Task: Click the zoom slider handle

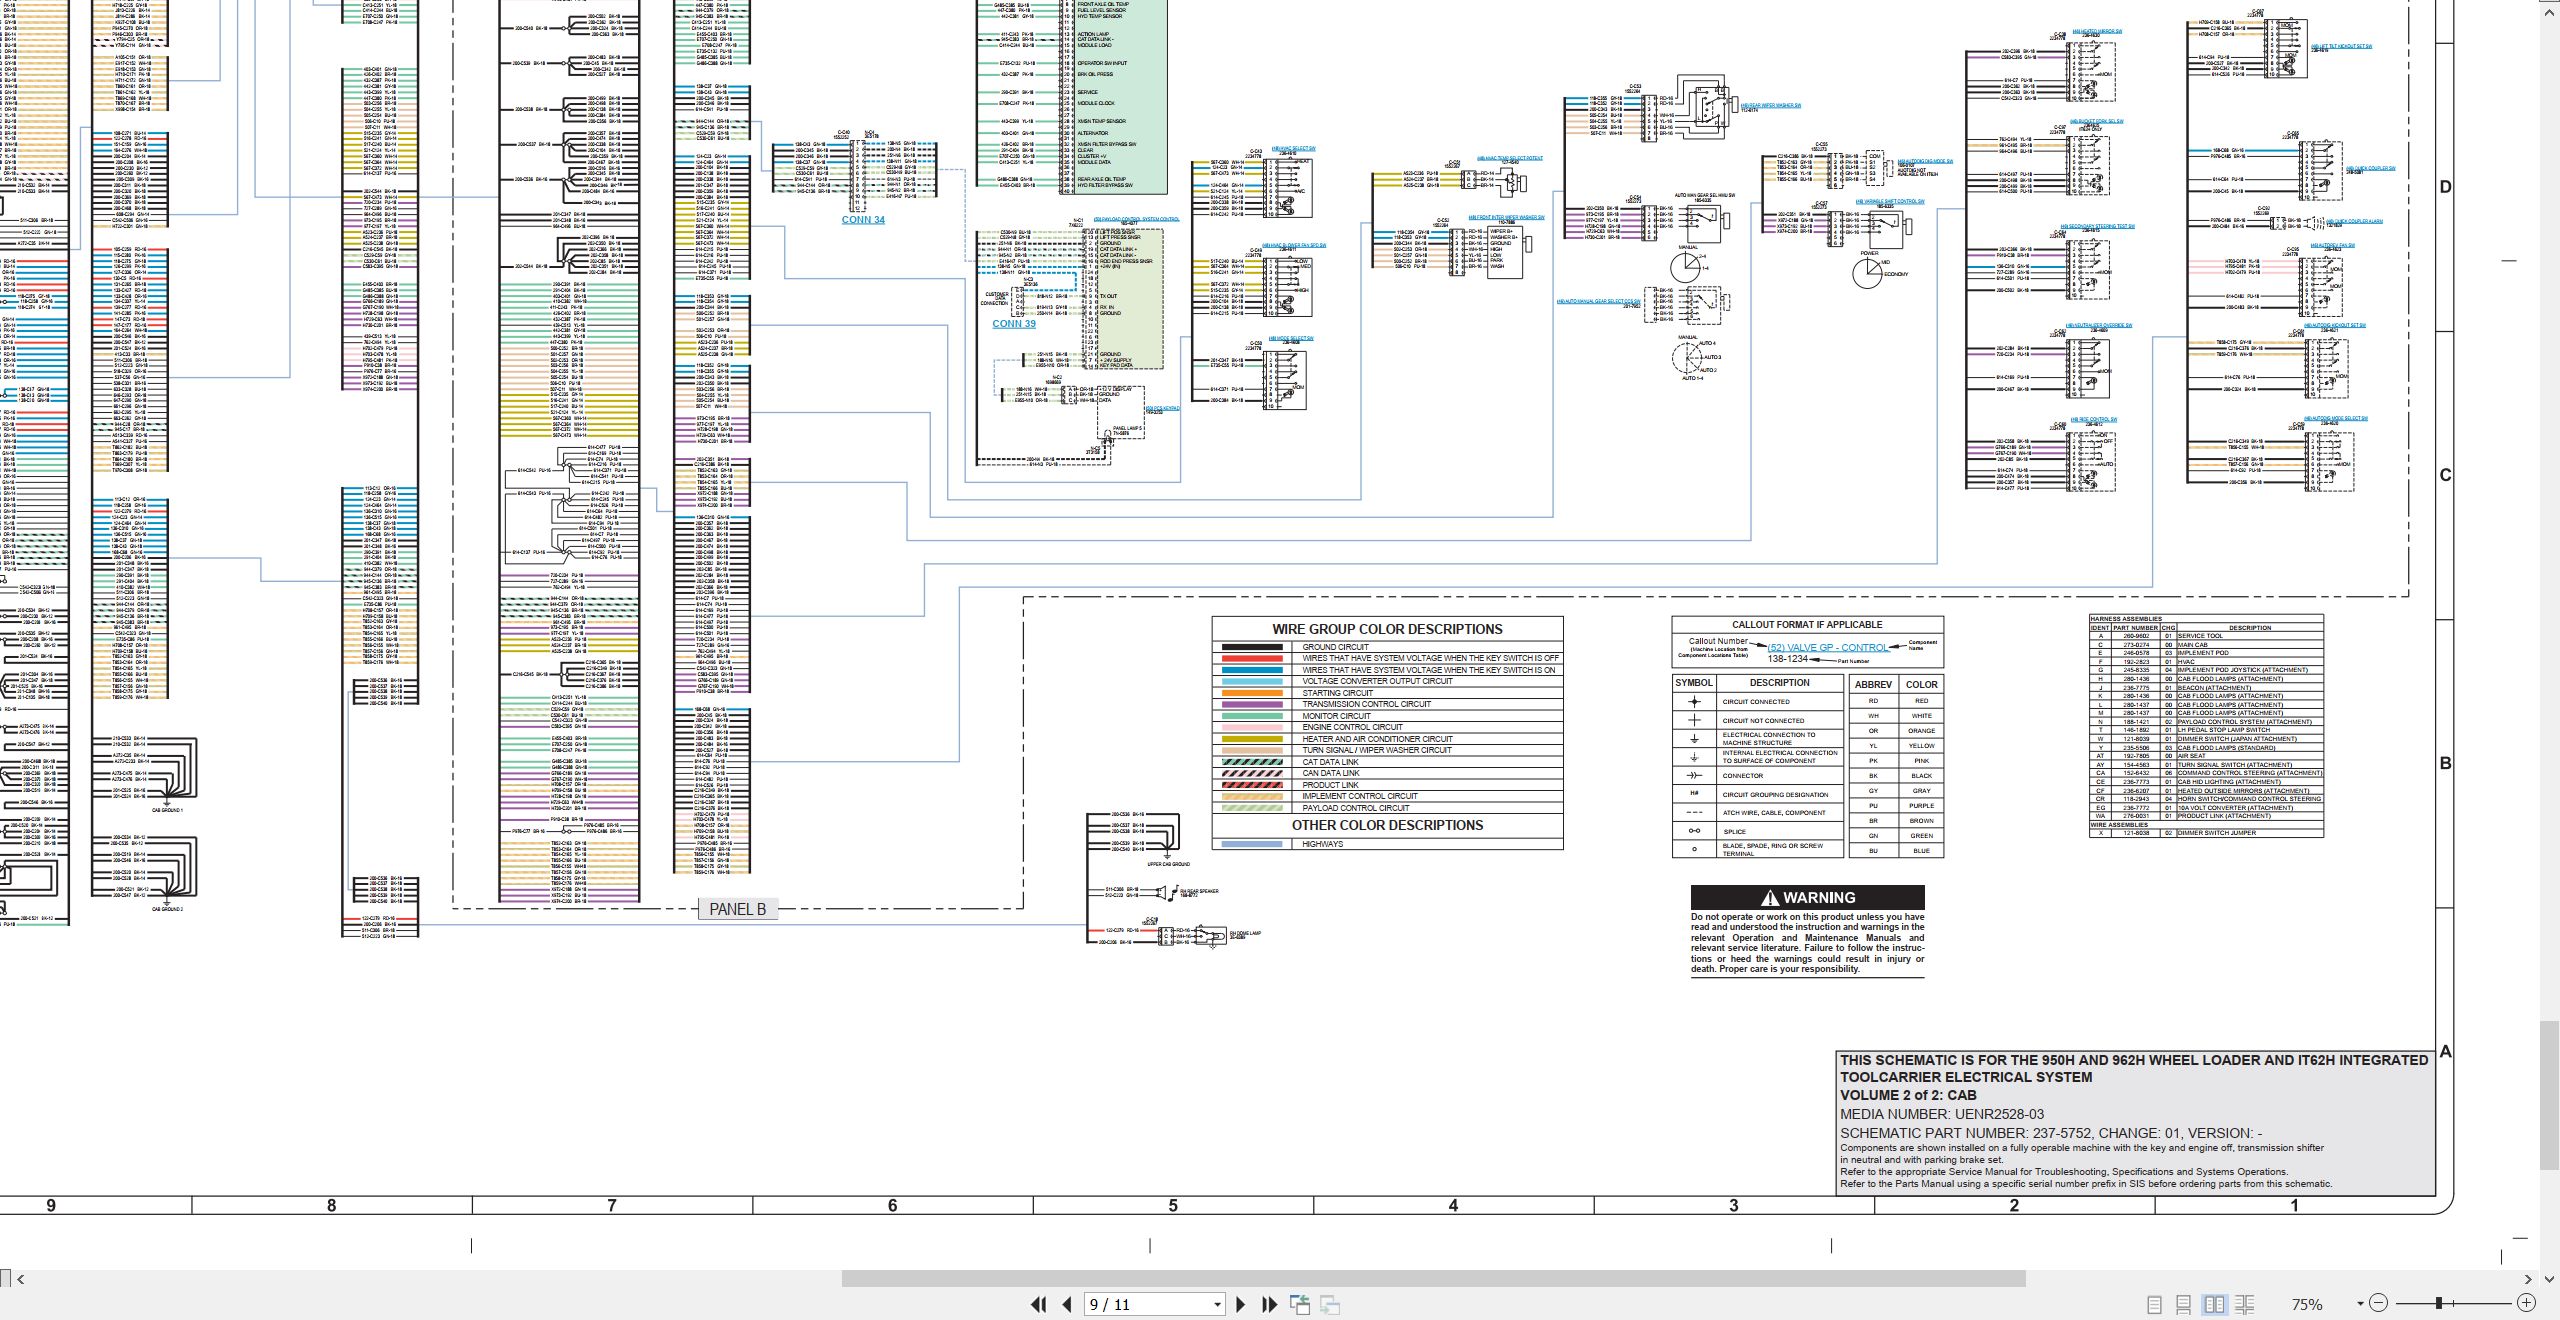Action: click(x=2439, y=1303)
